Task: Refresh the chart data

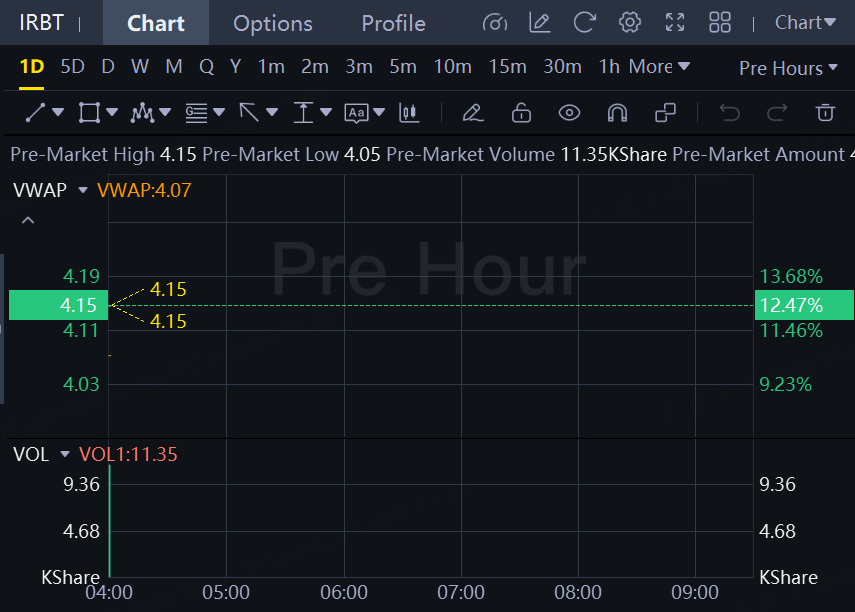Action: (585, 22)
